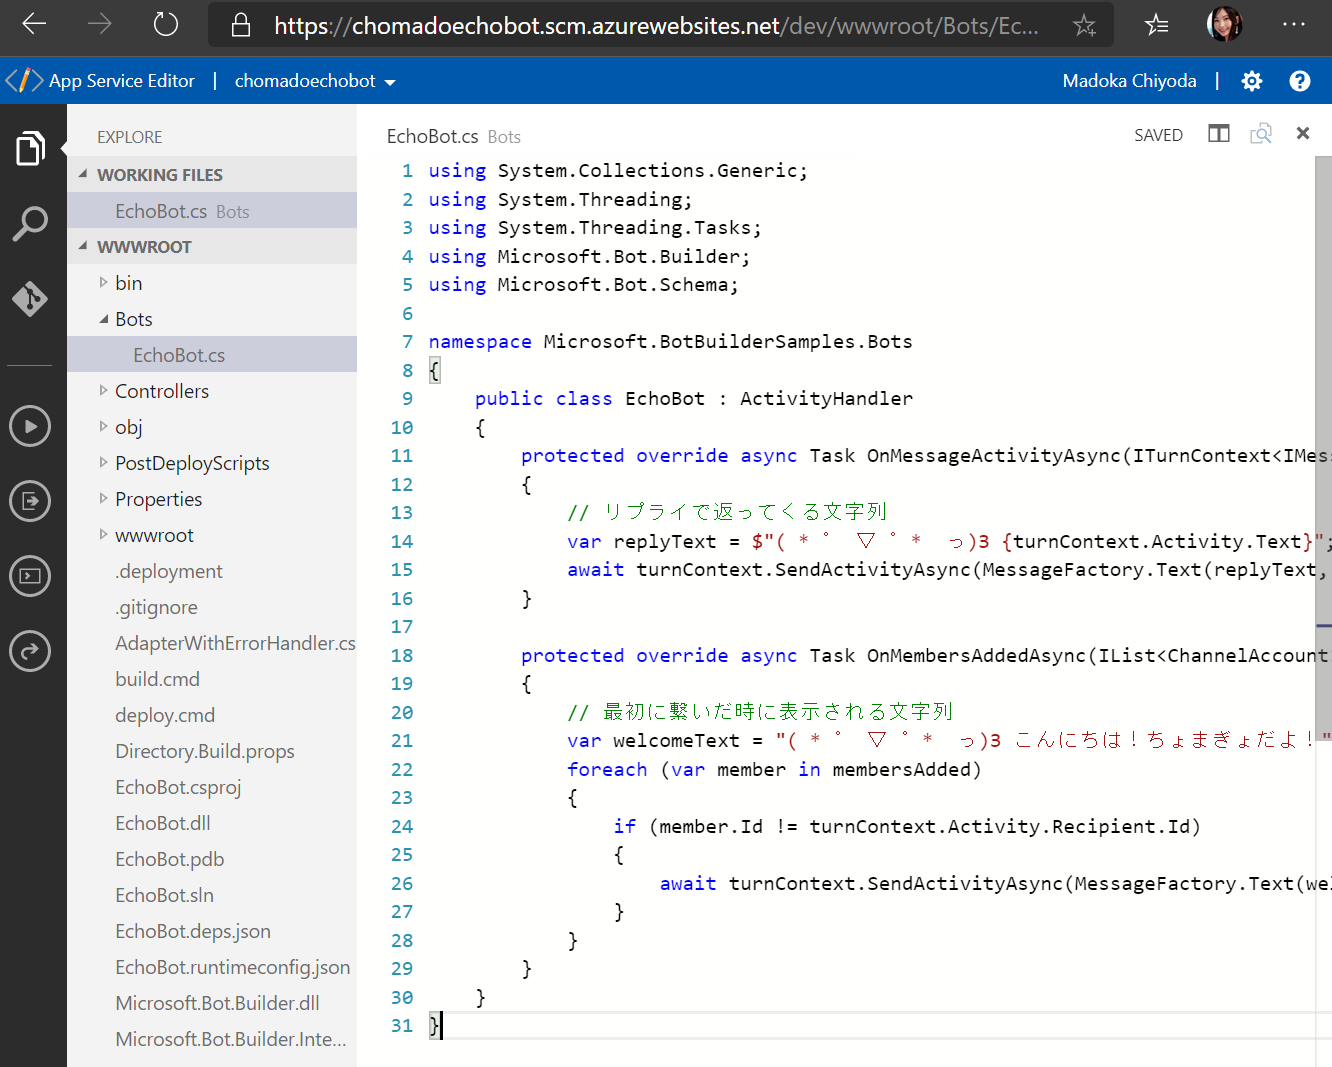Open the Git source control icon
The image size is (1332, 1067).
click(30, 298)
